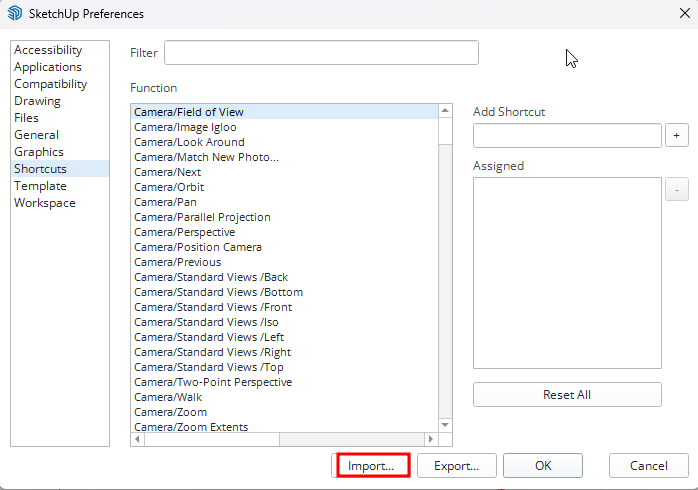Screen dimensions: 698x490
Task: Select Camera/Perspective in the list
Action: pos(285,232)
